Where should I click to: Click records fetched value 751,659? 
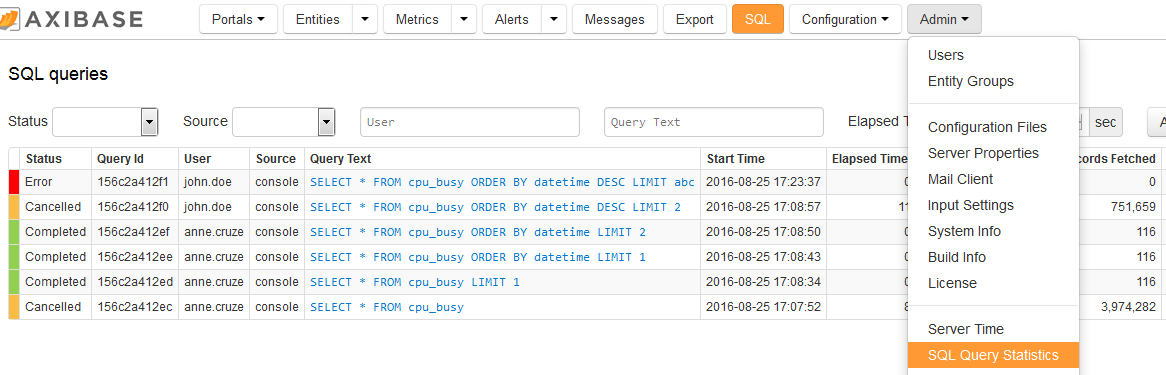coord(1133,207)
